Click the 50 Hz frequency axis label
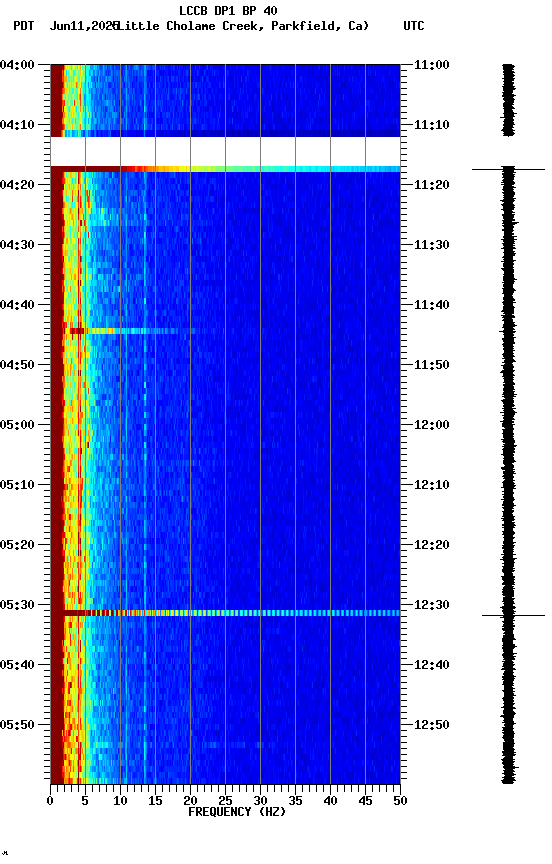This screenshot has width=552, height=864. 401,801
